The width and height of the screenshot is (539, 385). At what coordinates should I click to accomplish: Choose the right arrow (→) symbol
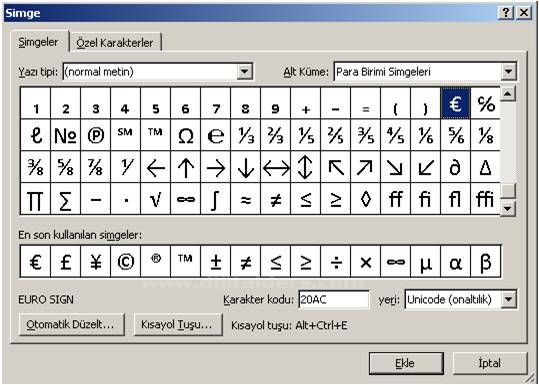pos(216,167)
